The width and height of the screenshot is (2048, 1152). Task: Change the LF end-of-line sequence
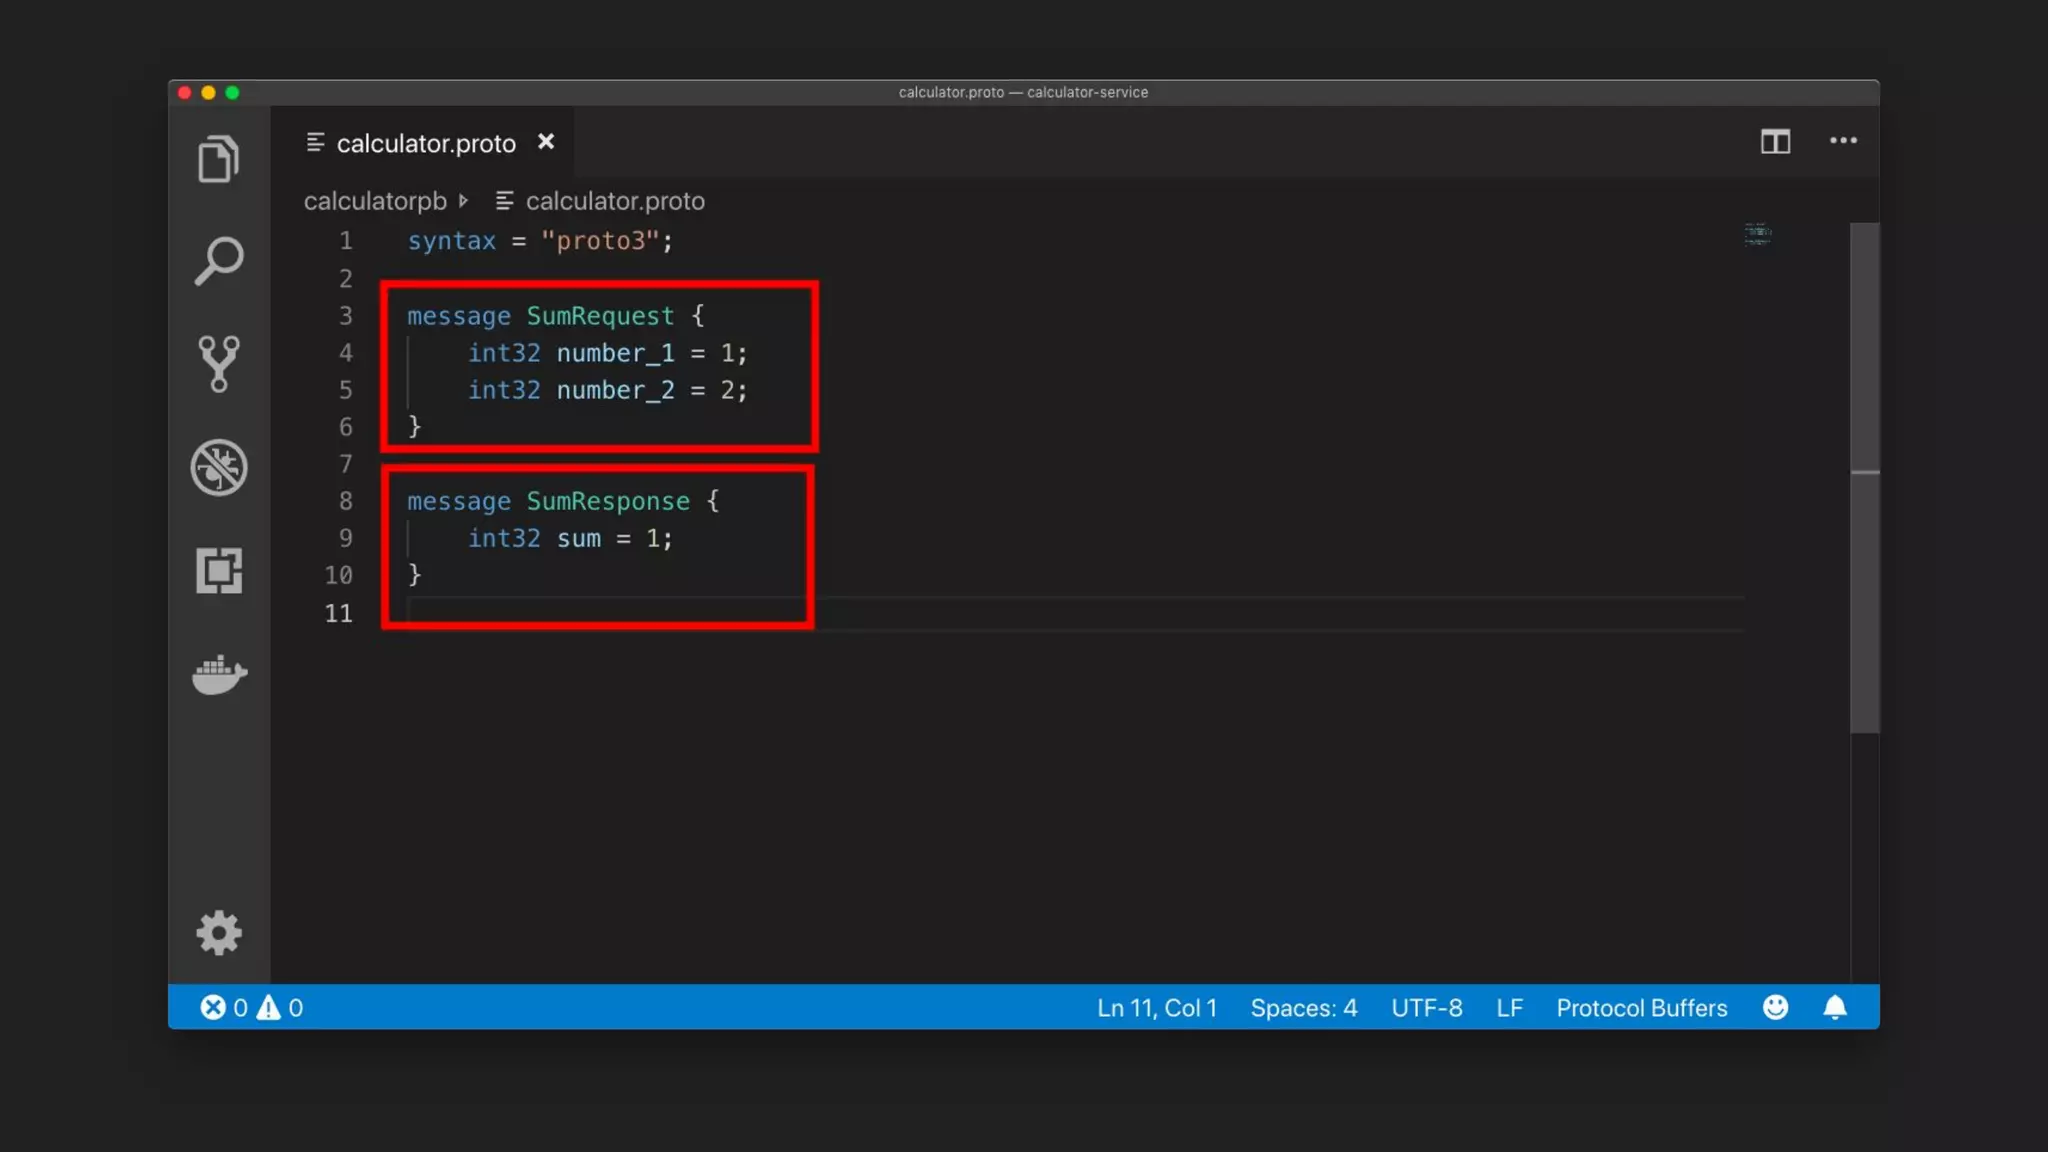pos(1509,1008)
